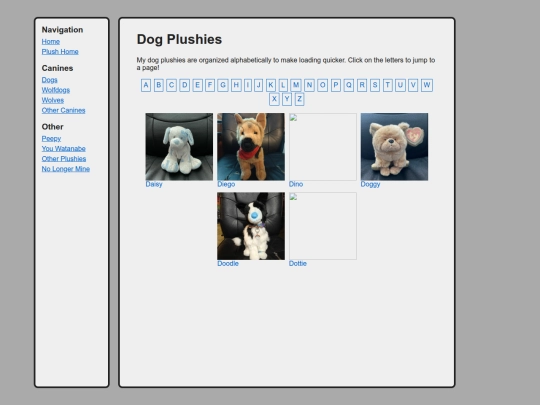Open the letter L page
The width and height of the screenshot is (540, 405).
coord(283,85)
